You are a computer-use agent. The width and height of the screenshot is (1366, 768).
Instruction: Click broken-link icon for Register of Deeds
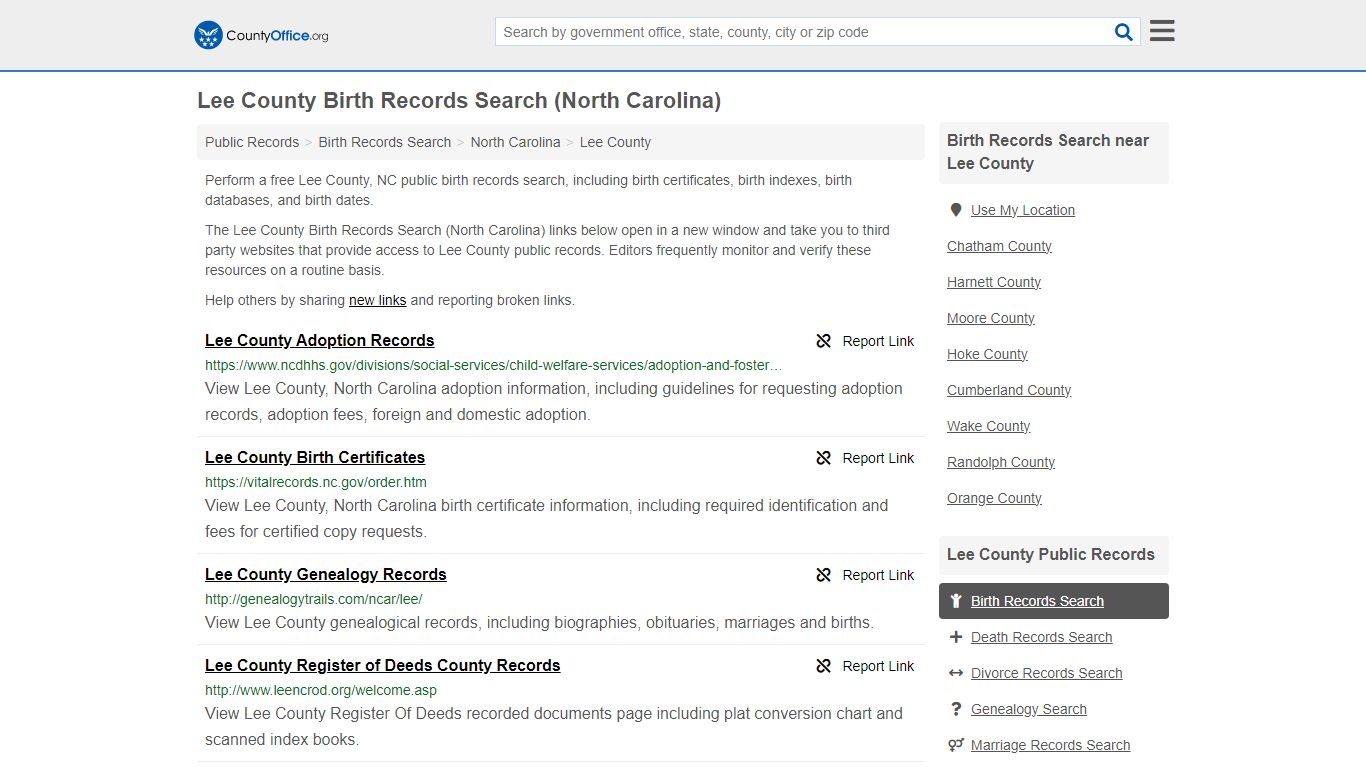pyautogui.click(x=824, y=666)
